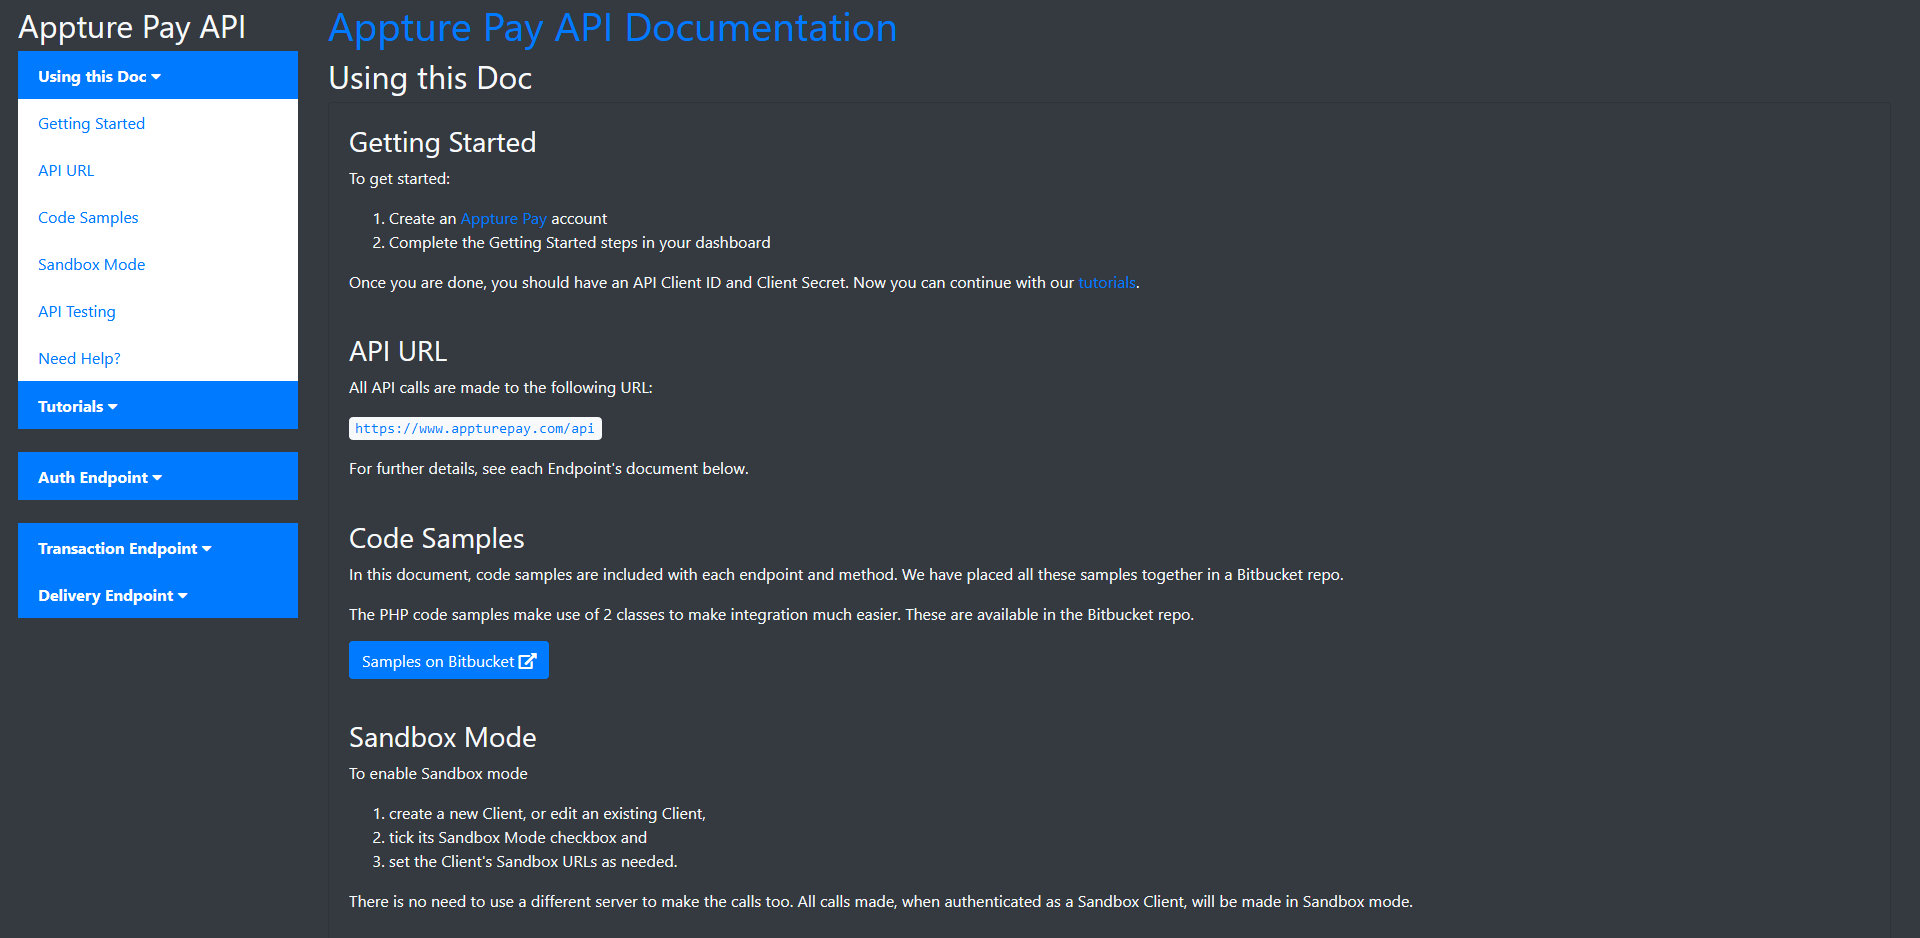Click the Using this Doc page heading
The height and width of the screenshot is (938, 1920).
[430, 78]
